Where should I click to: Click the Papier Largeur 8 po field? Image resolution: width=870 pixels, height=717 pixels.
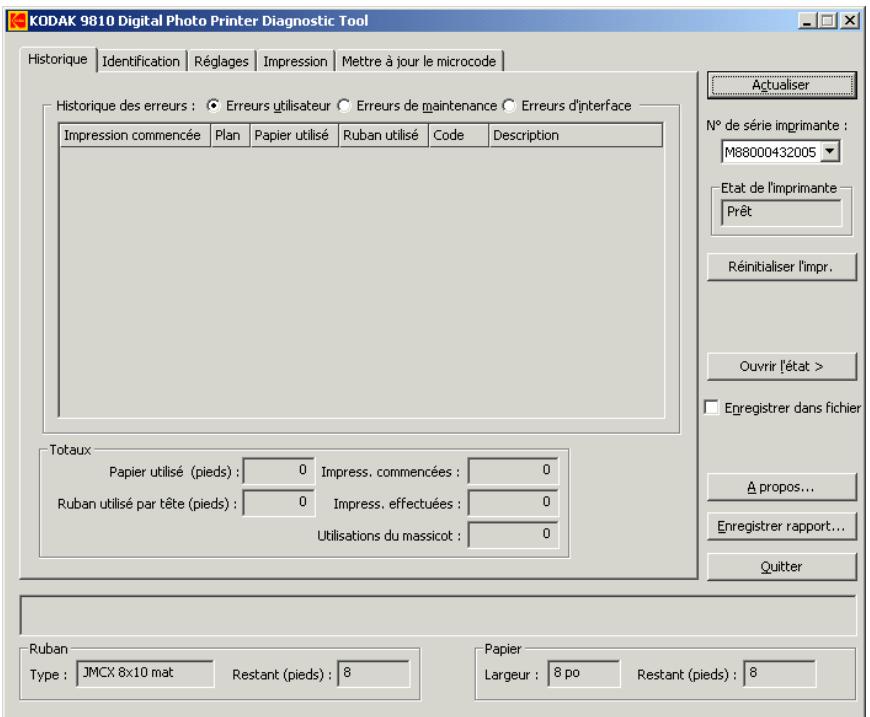[584, 673]
